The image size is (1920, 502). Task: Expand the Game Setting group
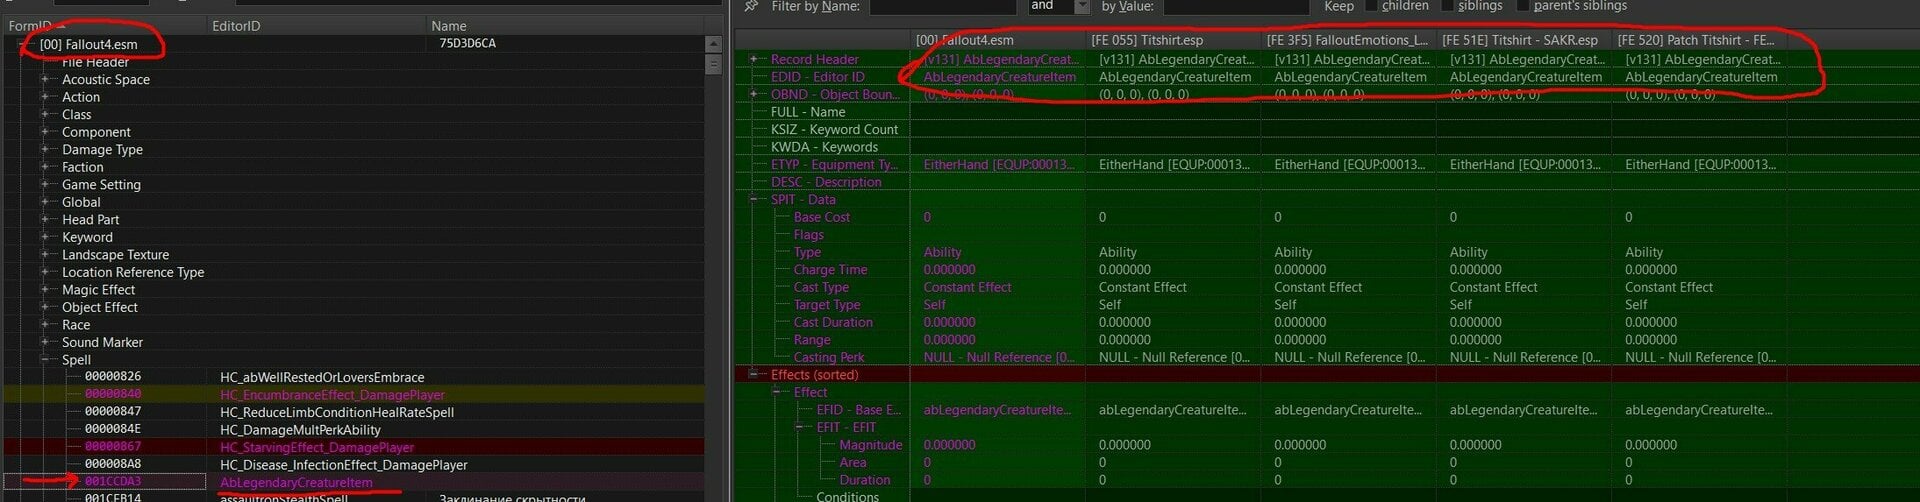pos(45,184)
